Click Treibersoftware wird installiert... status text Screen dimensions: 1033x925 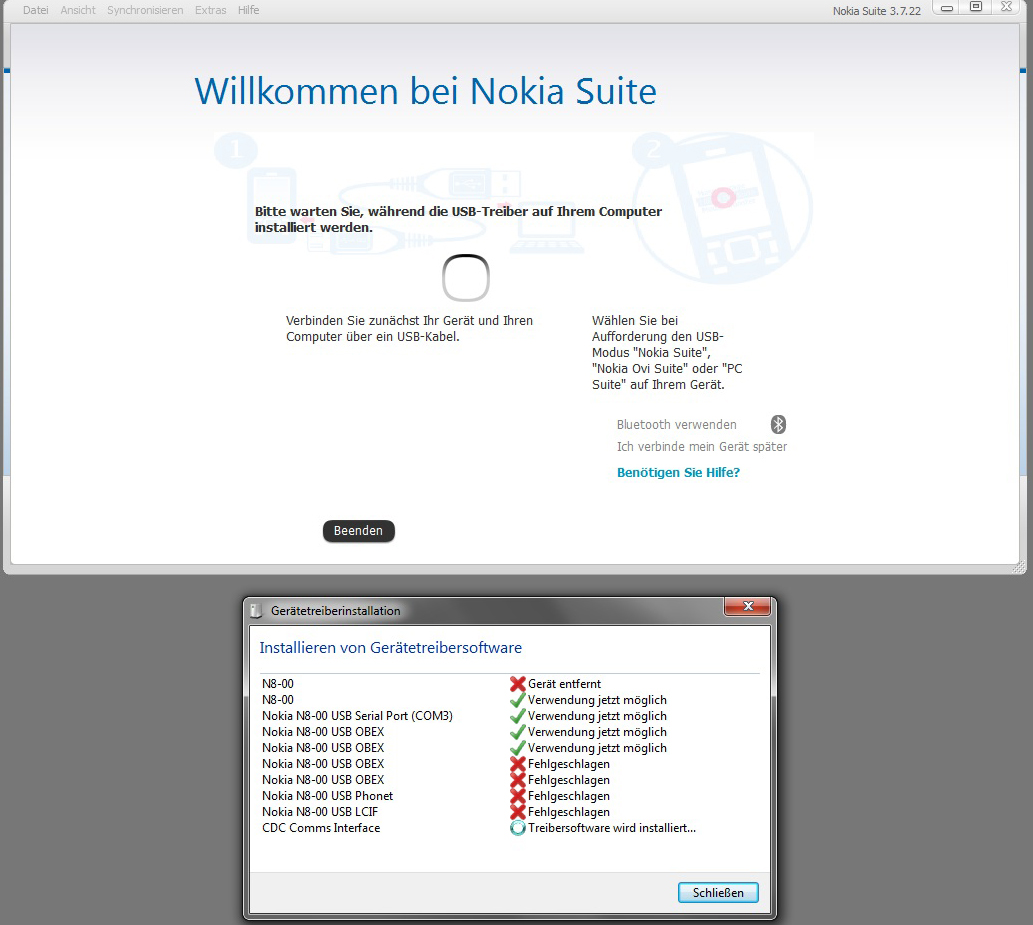click(x=611, y=828)
